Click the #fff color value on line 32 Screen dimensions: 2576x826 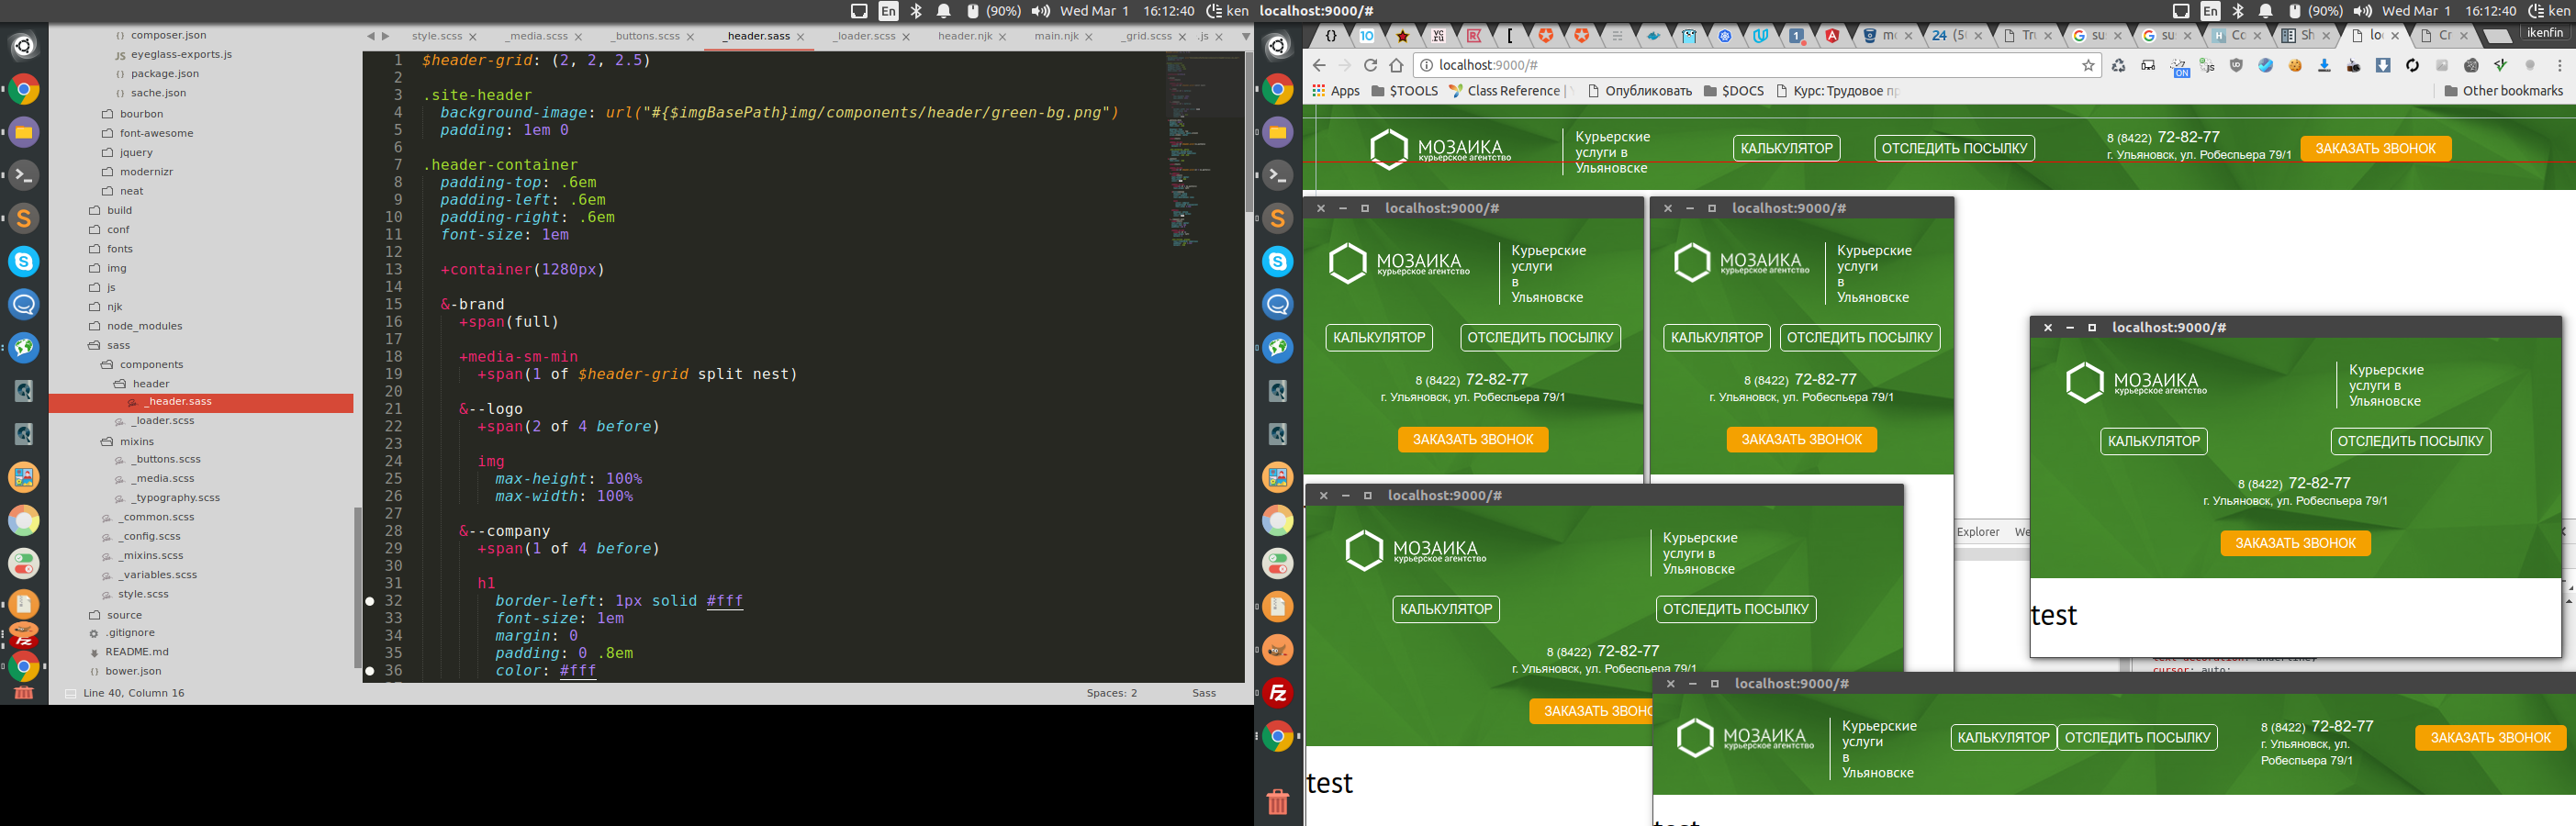pos(724,601)
